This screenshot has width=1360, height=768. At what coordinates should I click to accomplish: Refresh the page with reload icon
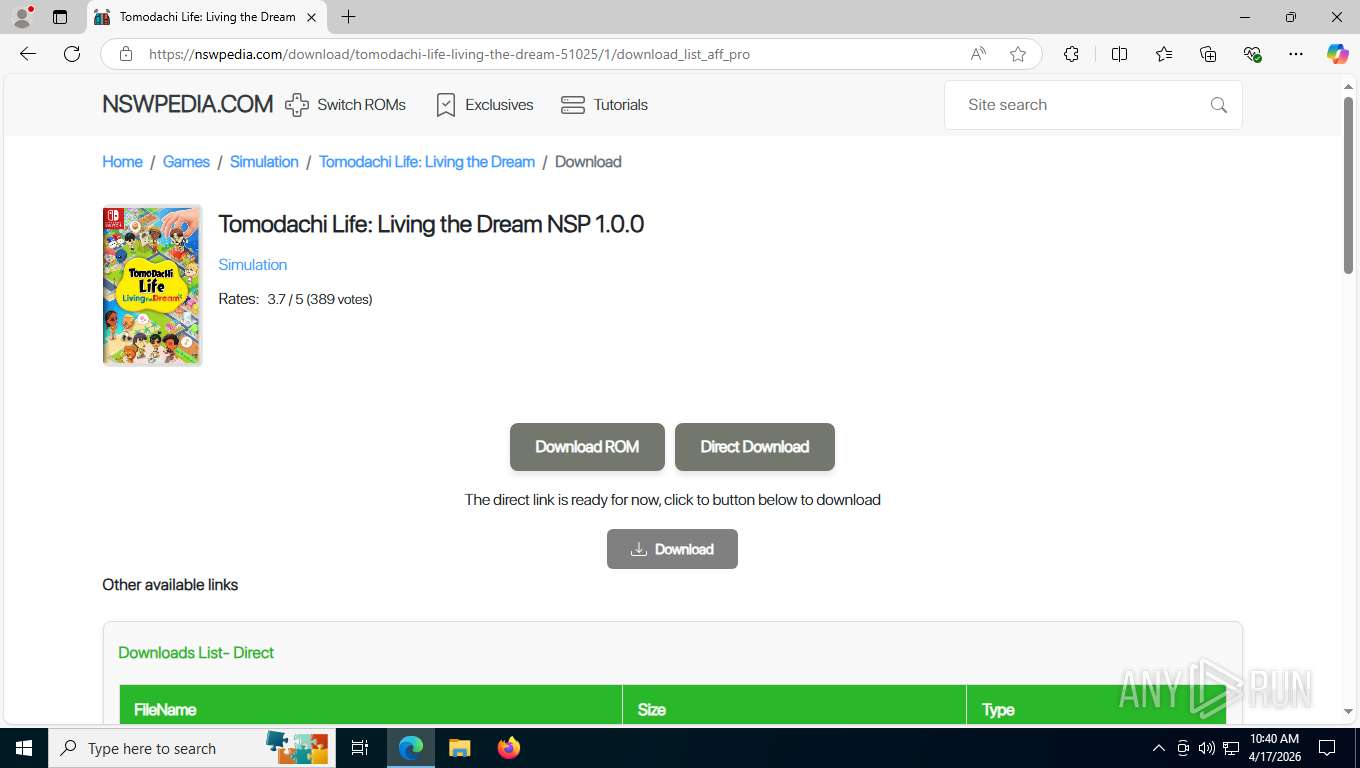(x=72, y=54)
